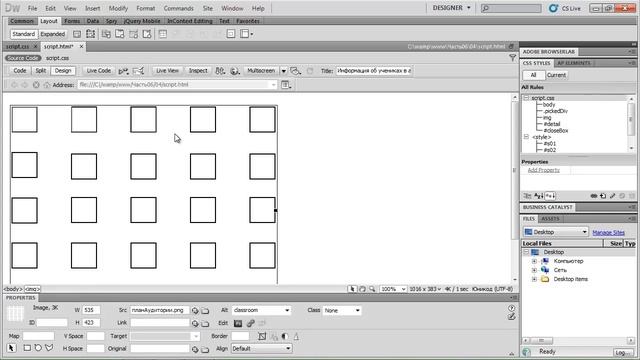Screen dimensions: 640x360
Task: Click the Log button
Action: [x=623, y=352]
